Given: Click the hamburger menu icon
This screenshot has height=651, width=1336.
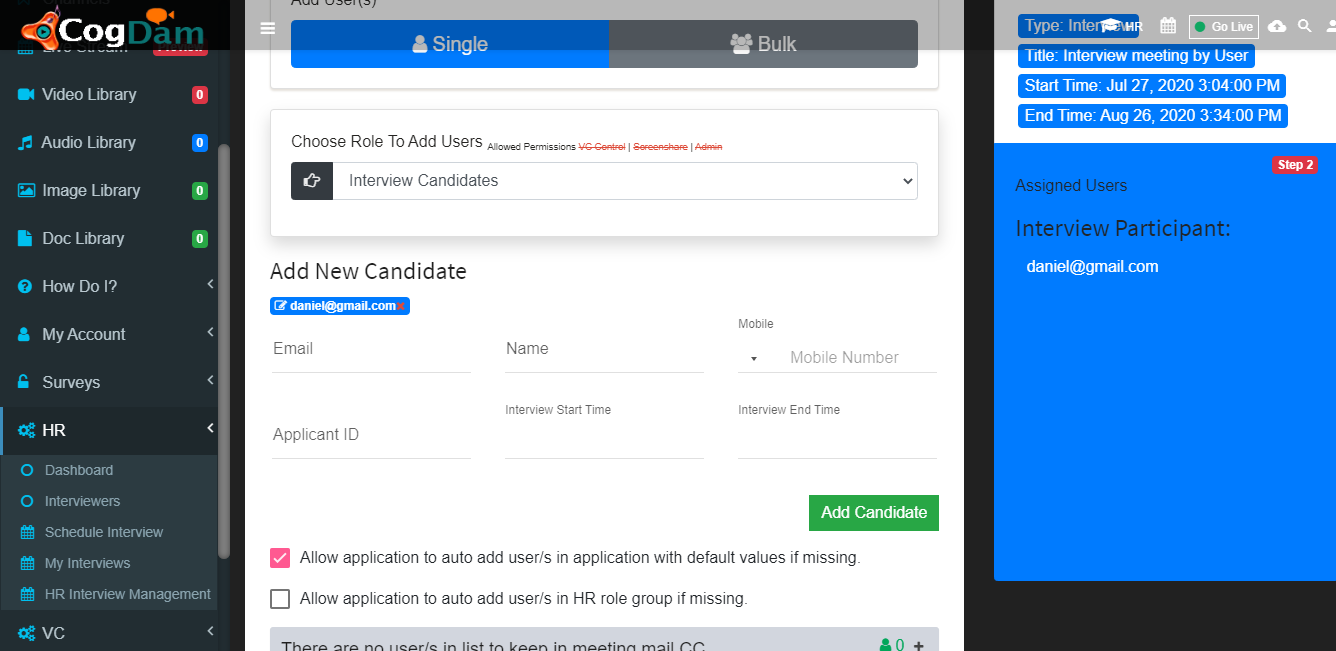Looking at the screenshot, I should [x=267, y=28].
